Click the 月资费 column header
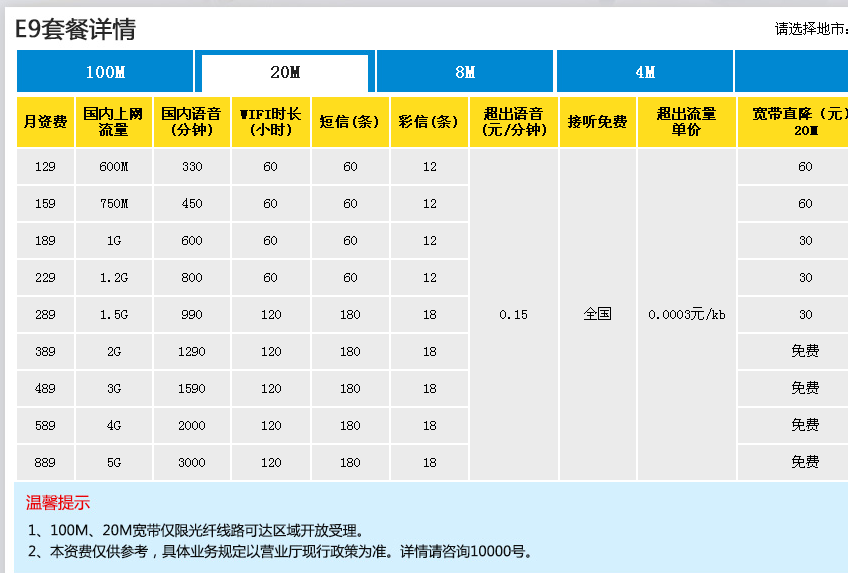 tap(45, 122)
